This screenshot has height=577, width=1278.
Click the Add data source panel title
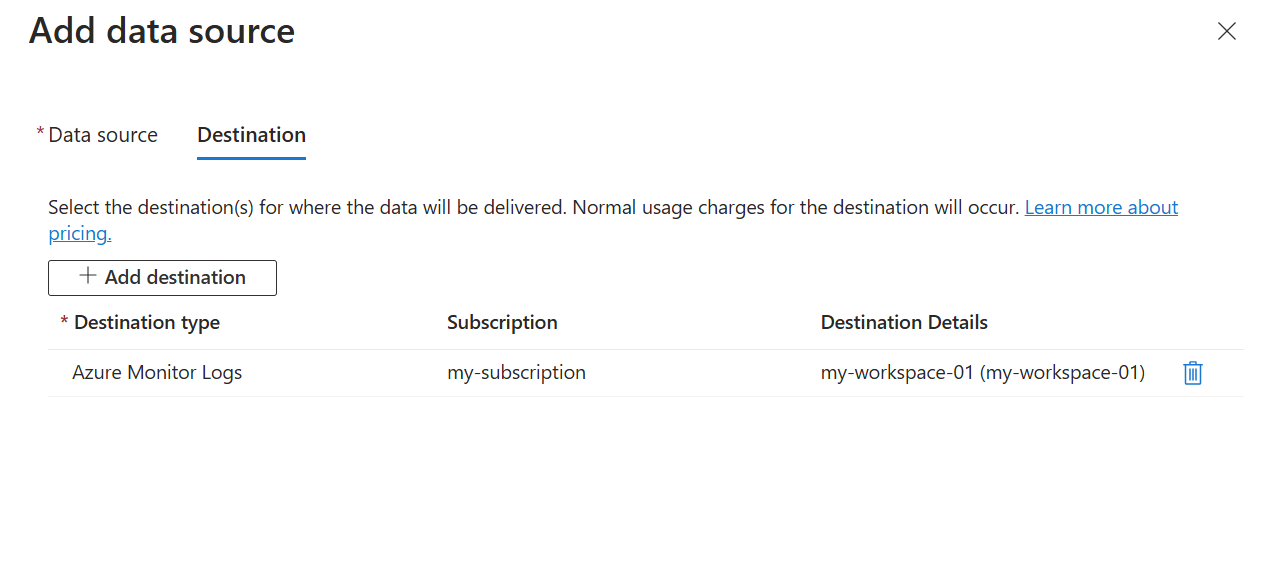point(162,31)
